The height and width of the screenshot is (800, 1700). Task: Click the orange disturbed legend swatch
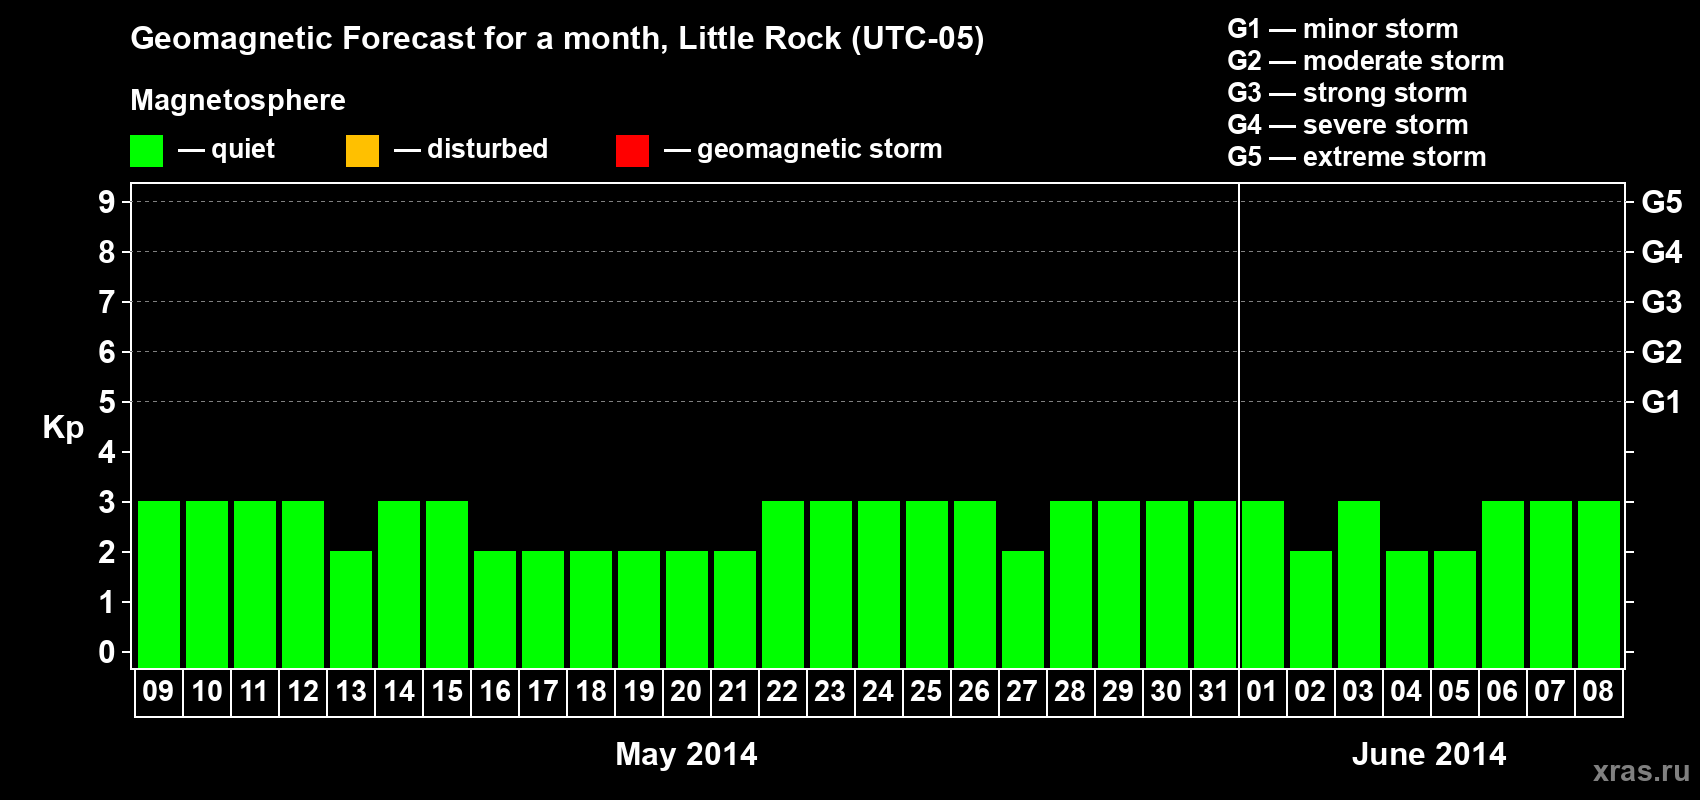pos(362,151)
